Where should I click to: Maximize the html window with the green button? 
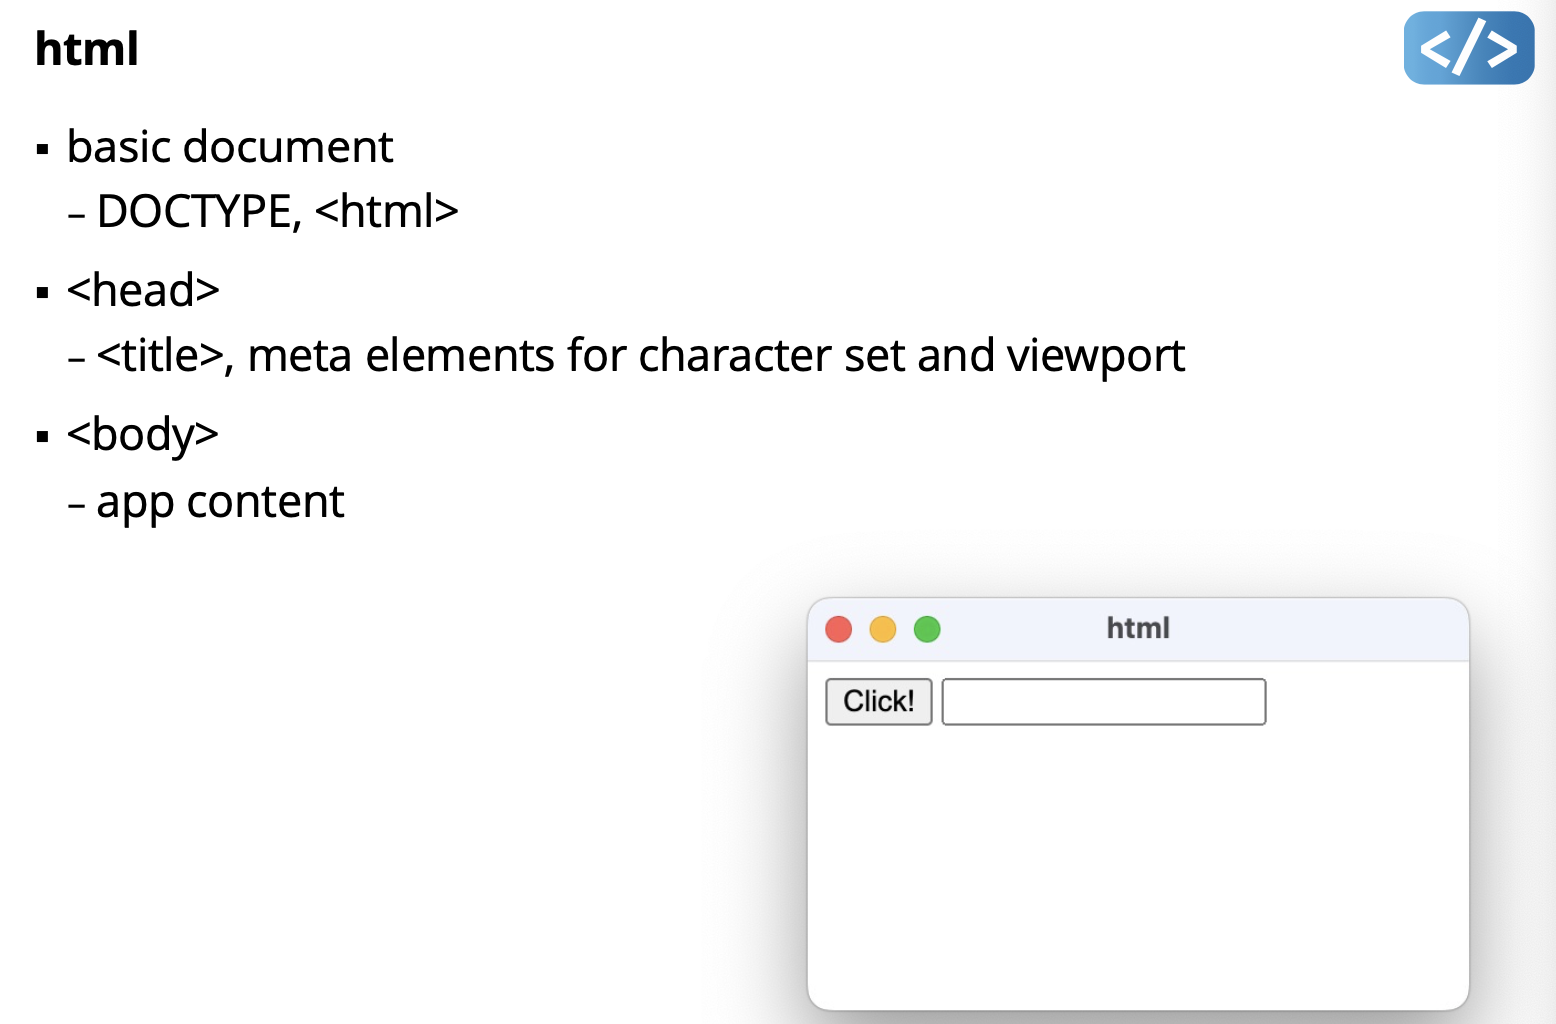tap(927, 629)
